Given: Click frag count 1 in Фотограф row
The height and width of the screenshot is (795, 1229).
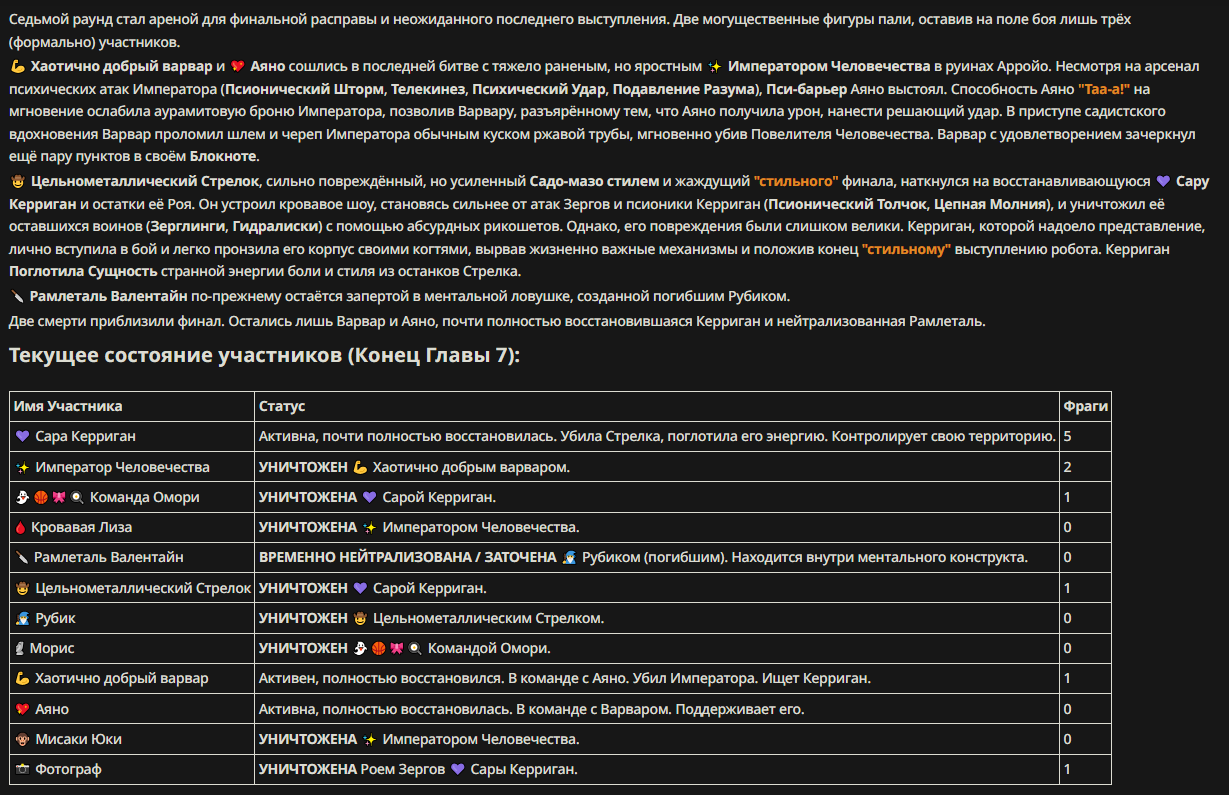Looking at the screenshot, I should pyautogui.click(x=1068, y=769).
